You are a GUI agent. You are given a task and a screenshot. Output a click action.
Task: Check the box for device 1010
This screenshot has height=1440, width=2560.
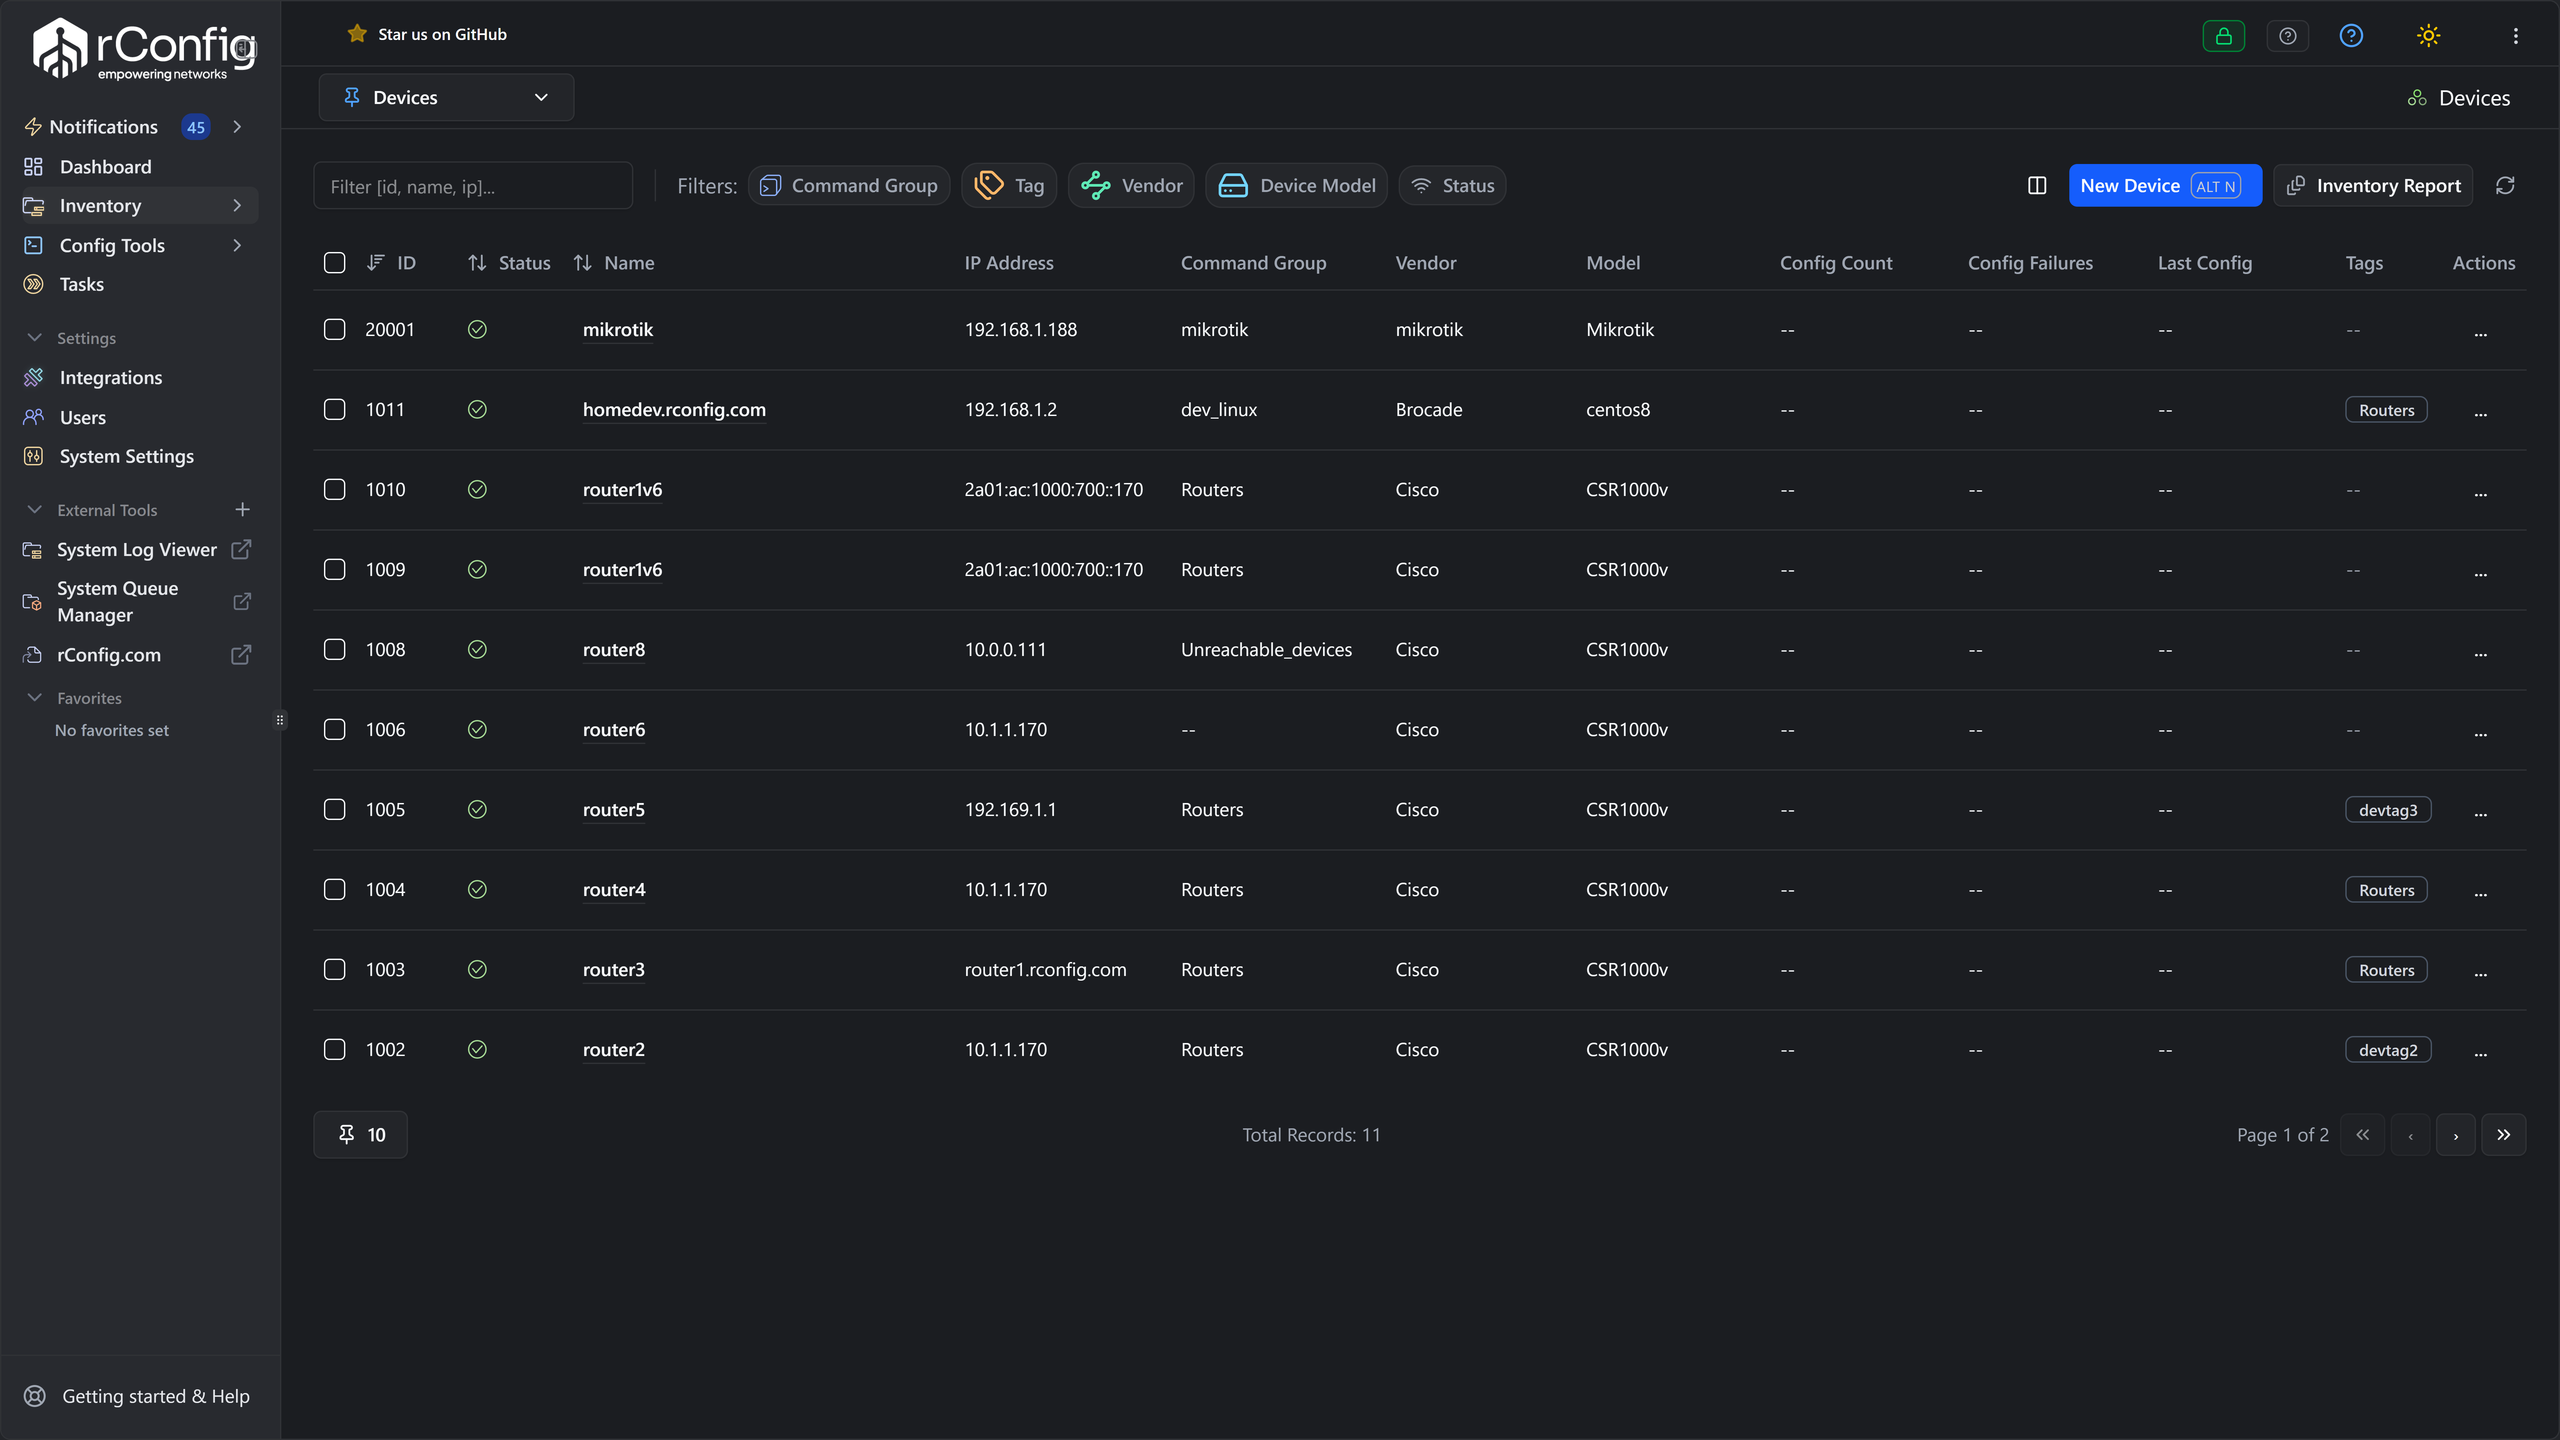(x=335, y=490)
